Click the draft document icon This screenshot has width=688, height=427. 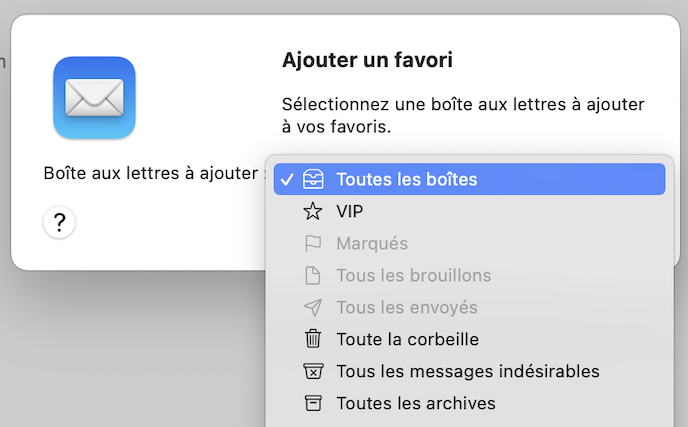point(313,276)
